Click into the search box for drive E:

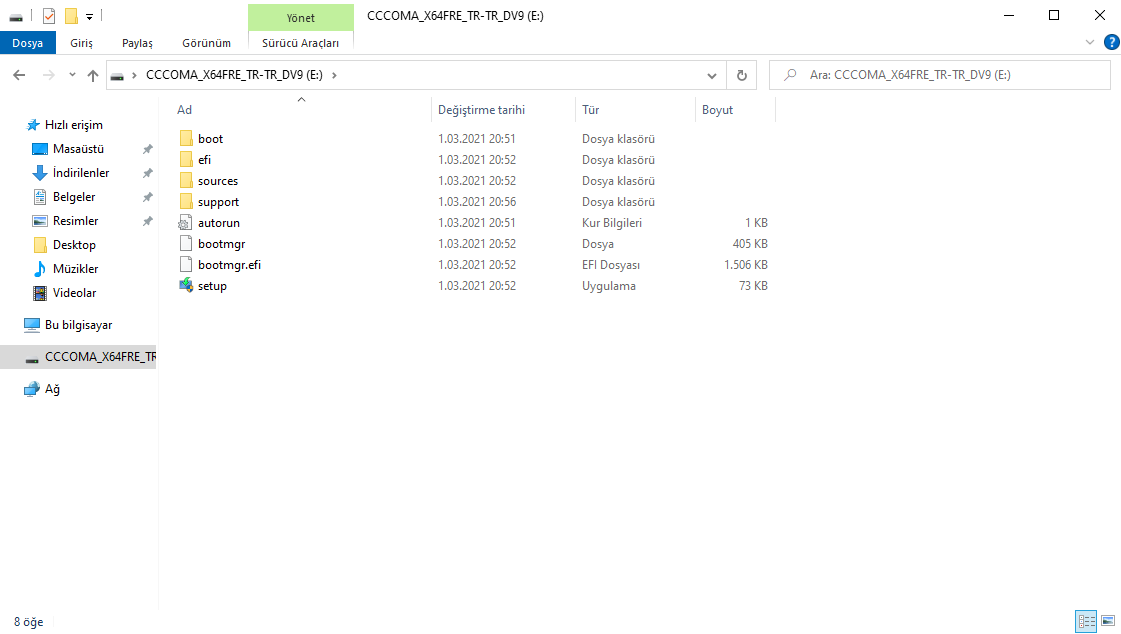[939, 75]
